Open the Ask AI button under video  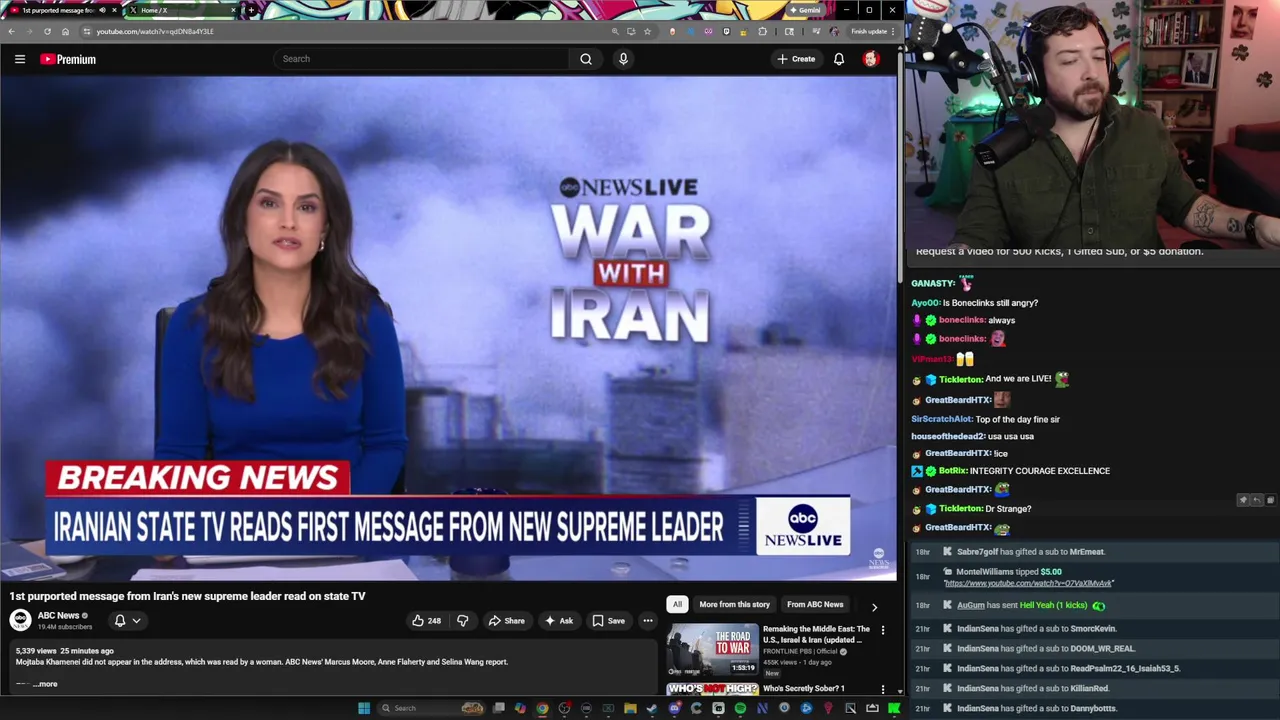click(558, 621)
